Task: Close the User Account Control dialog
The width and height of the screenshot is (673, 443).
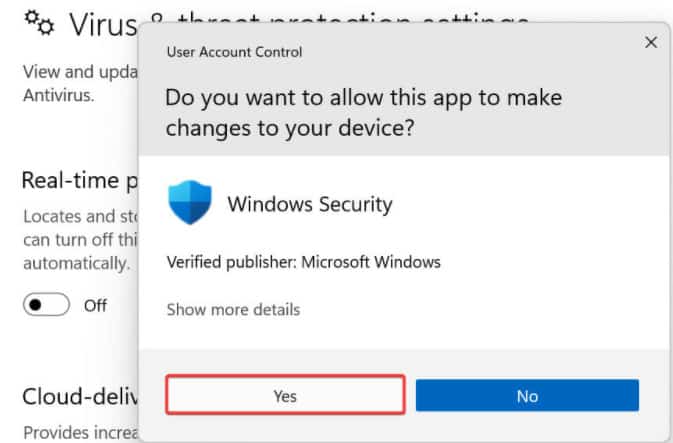Action: (651, 42)
